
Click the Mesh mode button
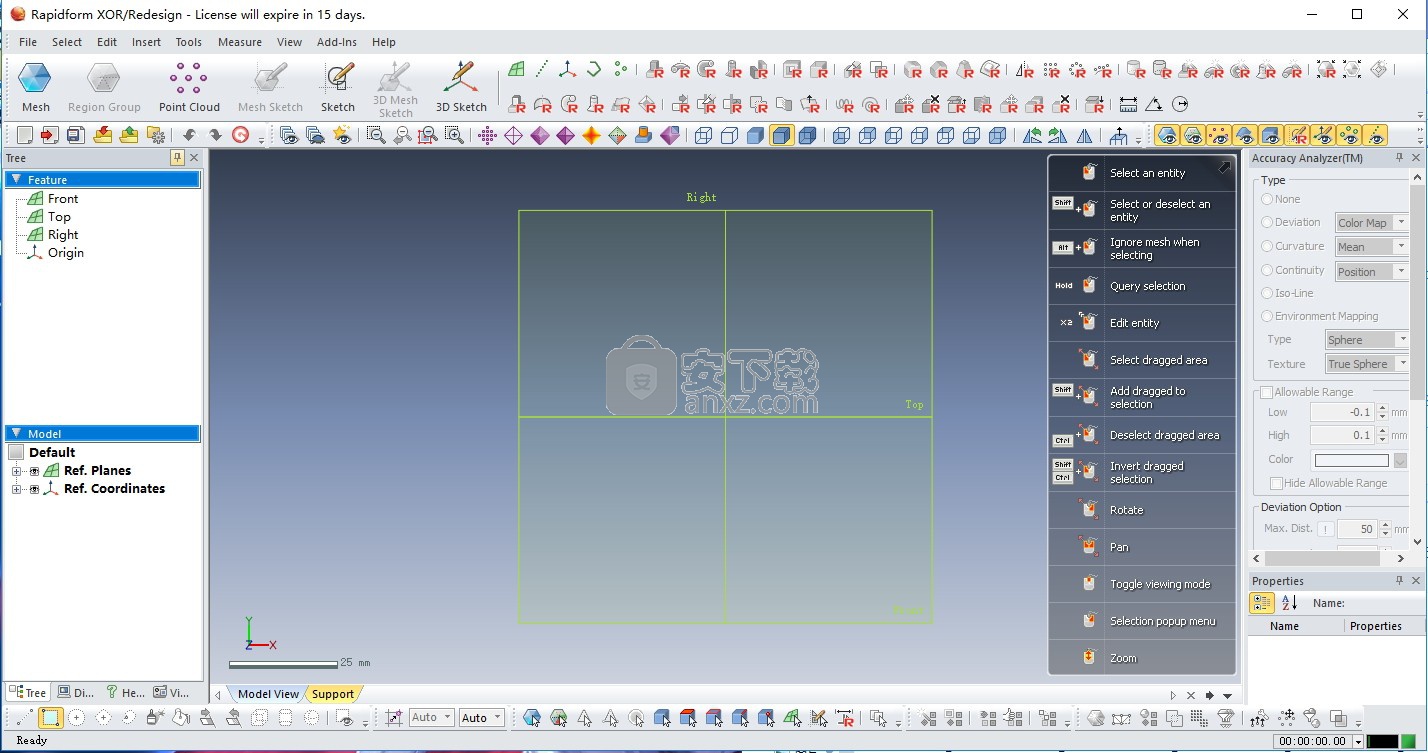(x=35, y=88)
